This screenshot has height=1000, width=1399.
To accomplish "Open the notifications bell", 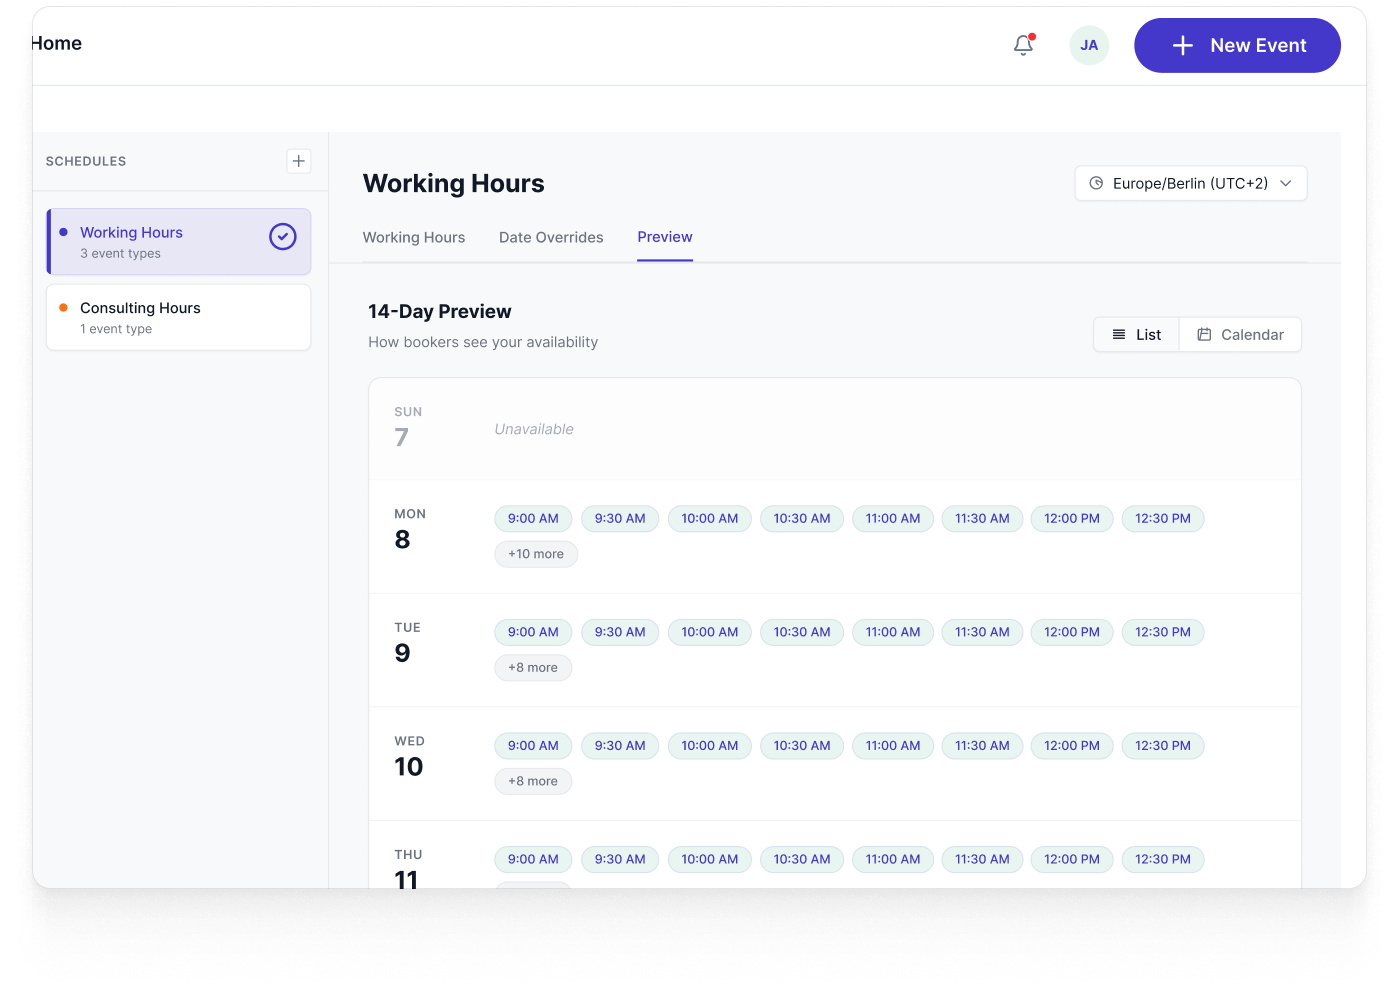I will [1023, 45].
